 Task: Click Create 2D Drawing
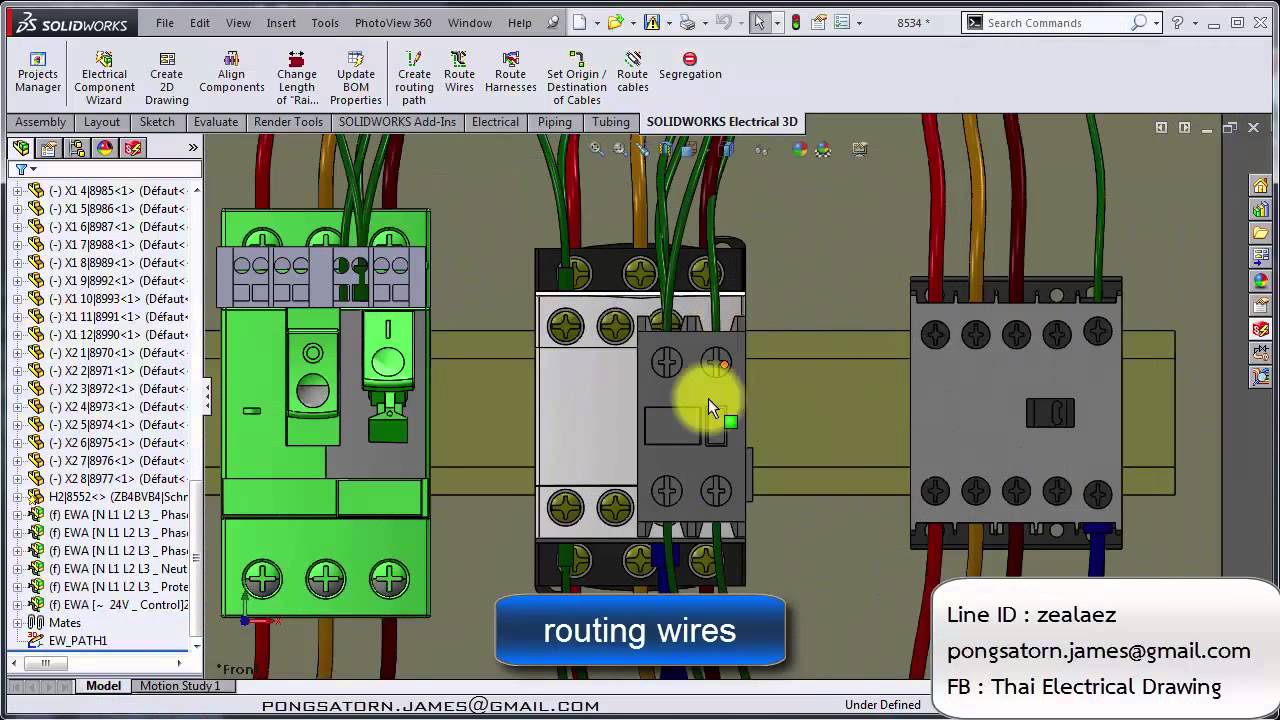tap(167, 79)
